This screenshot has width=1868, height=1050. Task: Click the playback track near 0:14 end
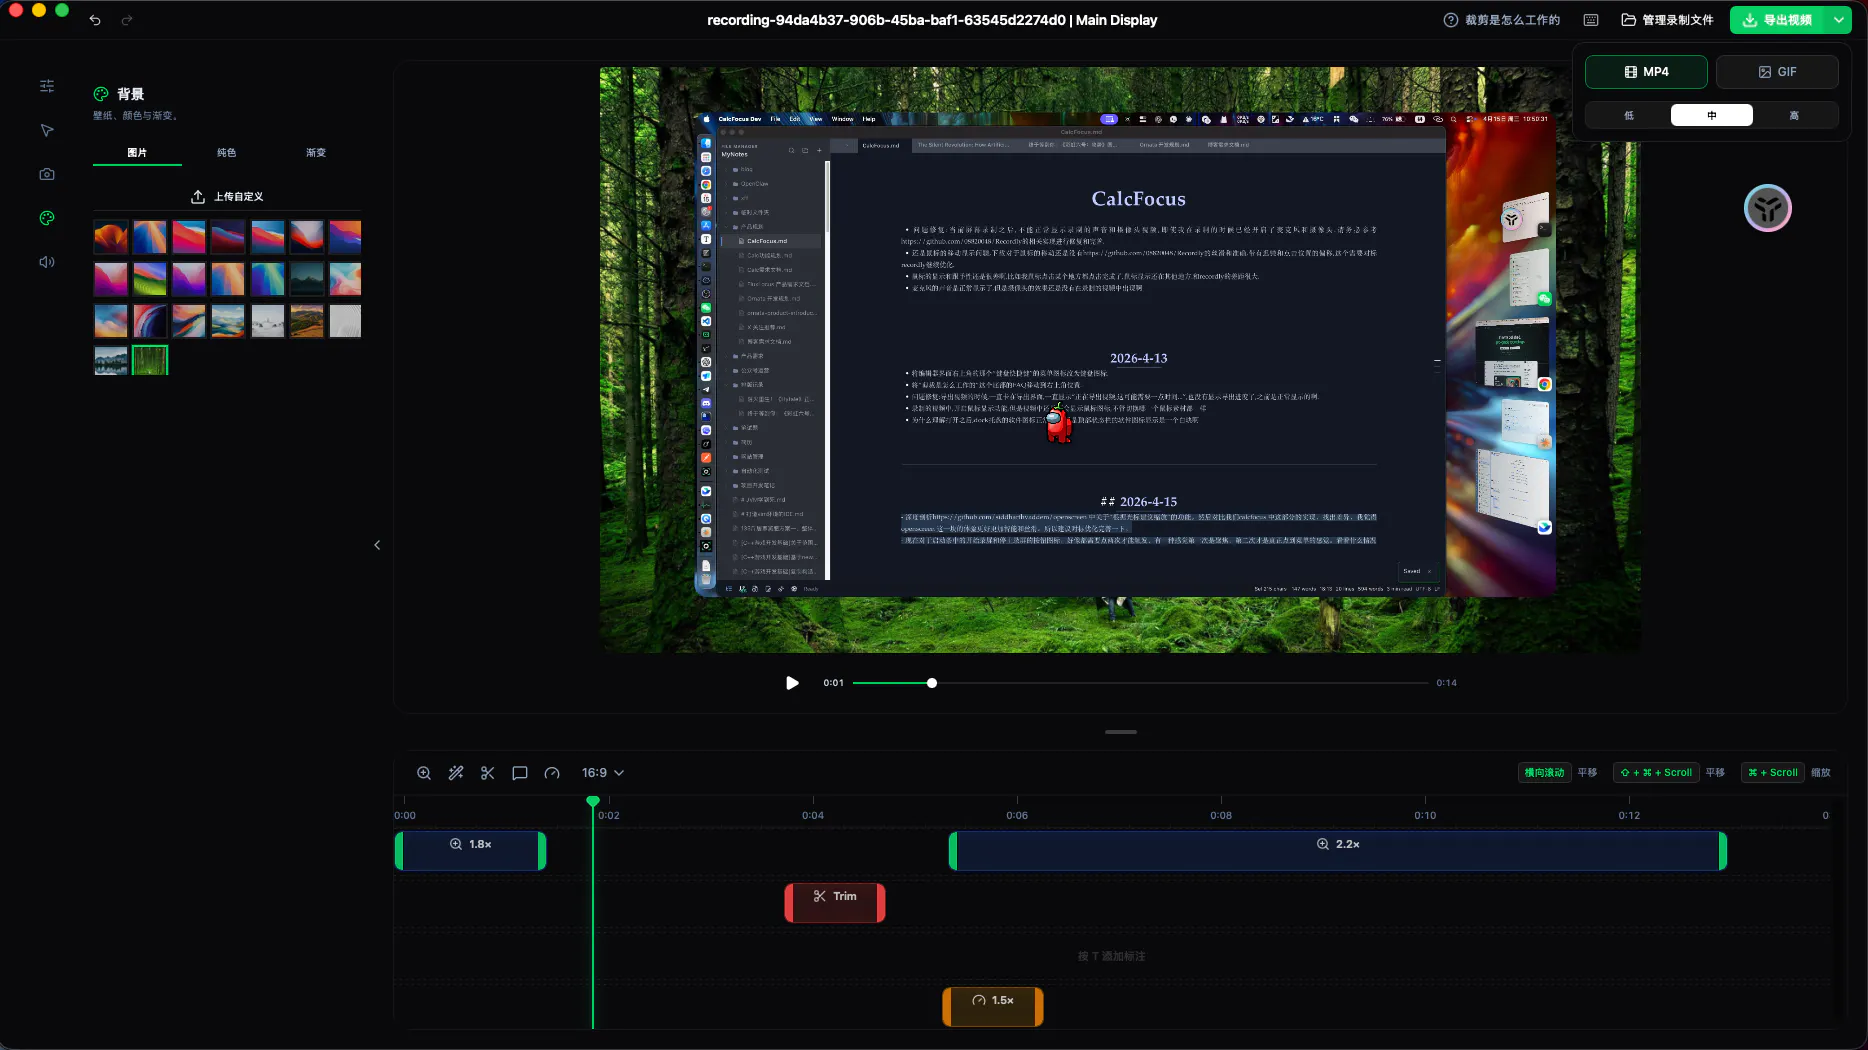pos(1424,683)
